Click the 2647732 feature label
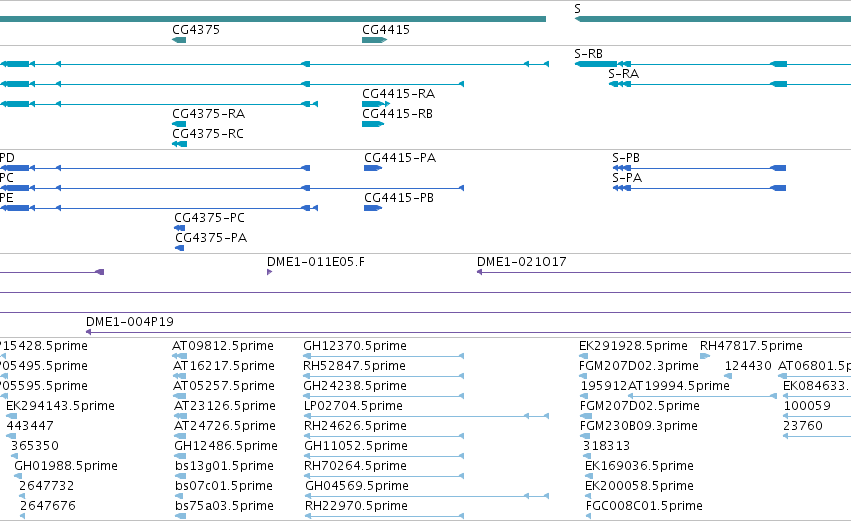851x521 pixels. 47,486
